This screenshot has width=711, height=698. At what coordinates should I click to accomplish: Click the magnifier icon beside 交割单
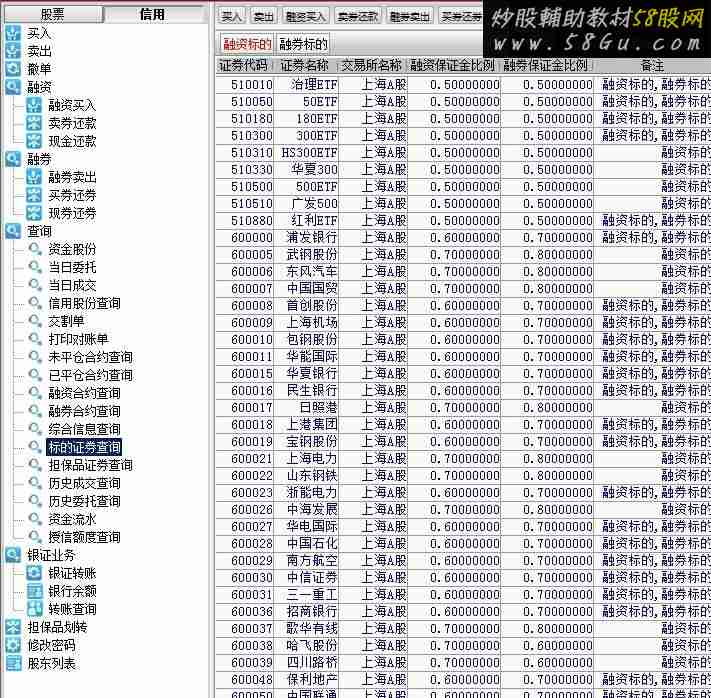35,321
